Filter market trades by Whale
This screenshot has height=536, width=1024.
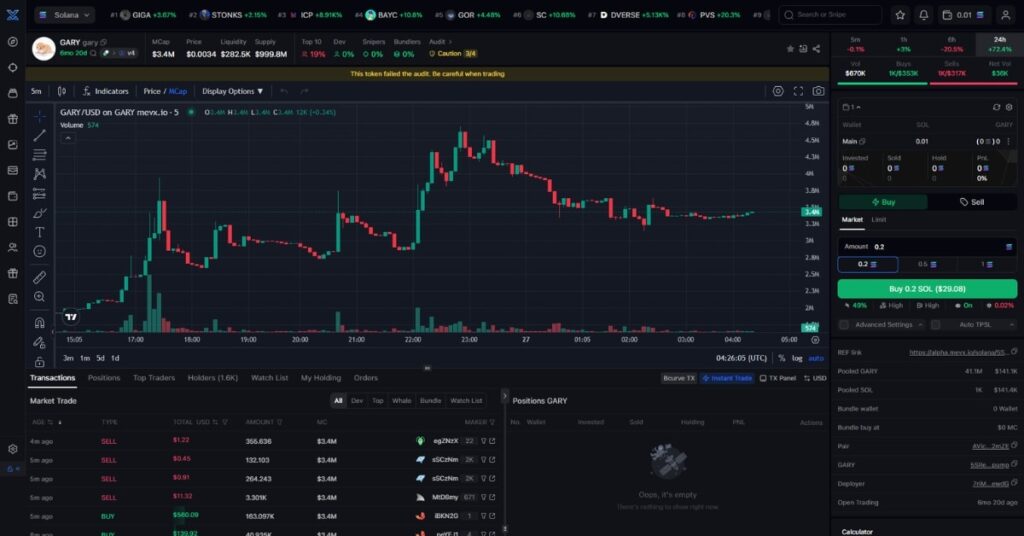tap(401, 401)
